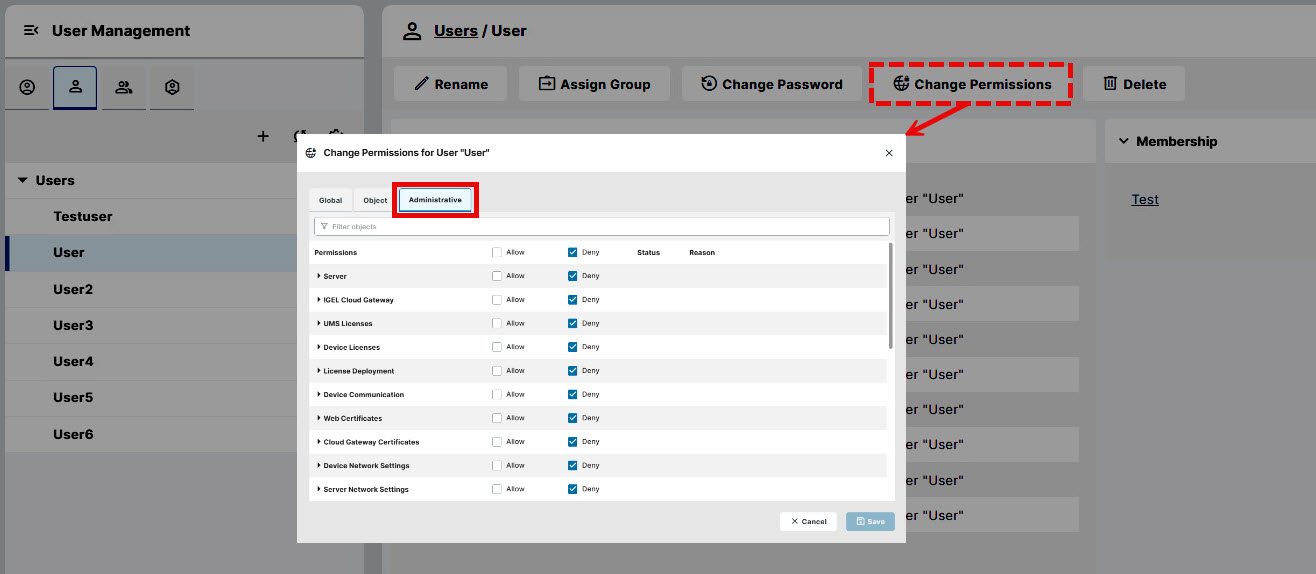Collapse the User Management sidebar menu icon
This screenshot has width=1316, height=574.
[x=30, y=31]
